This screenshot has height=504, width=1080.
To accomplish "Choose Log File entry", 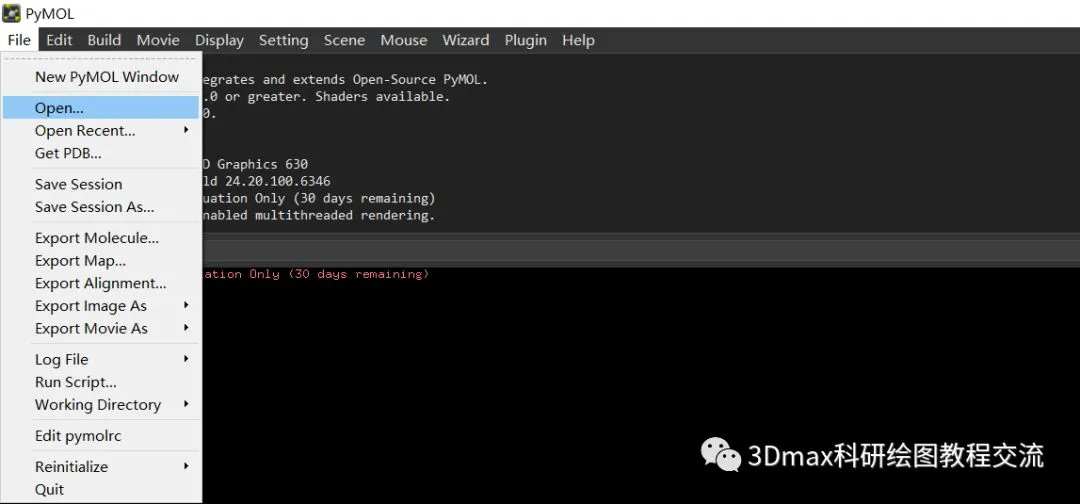I will (101, 359).
